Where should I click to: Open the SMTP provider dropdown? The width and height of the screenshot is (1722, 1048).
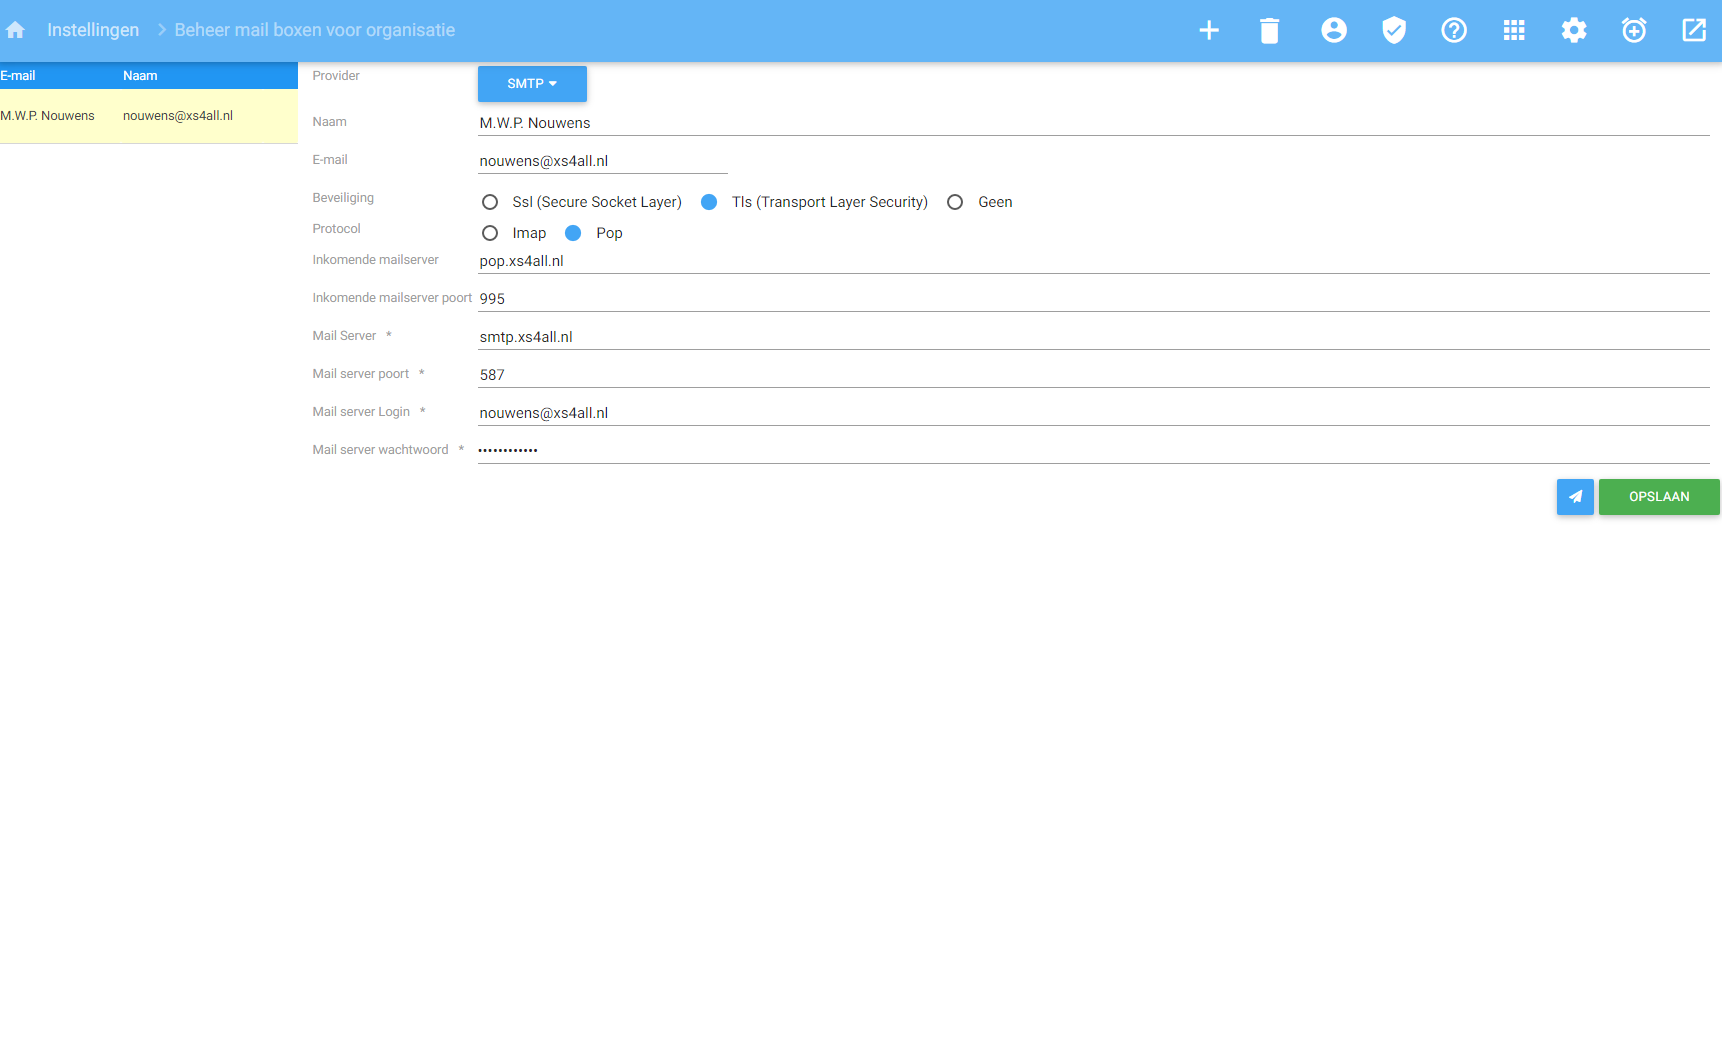click(532, 84)
